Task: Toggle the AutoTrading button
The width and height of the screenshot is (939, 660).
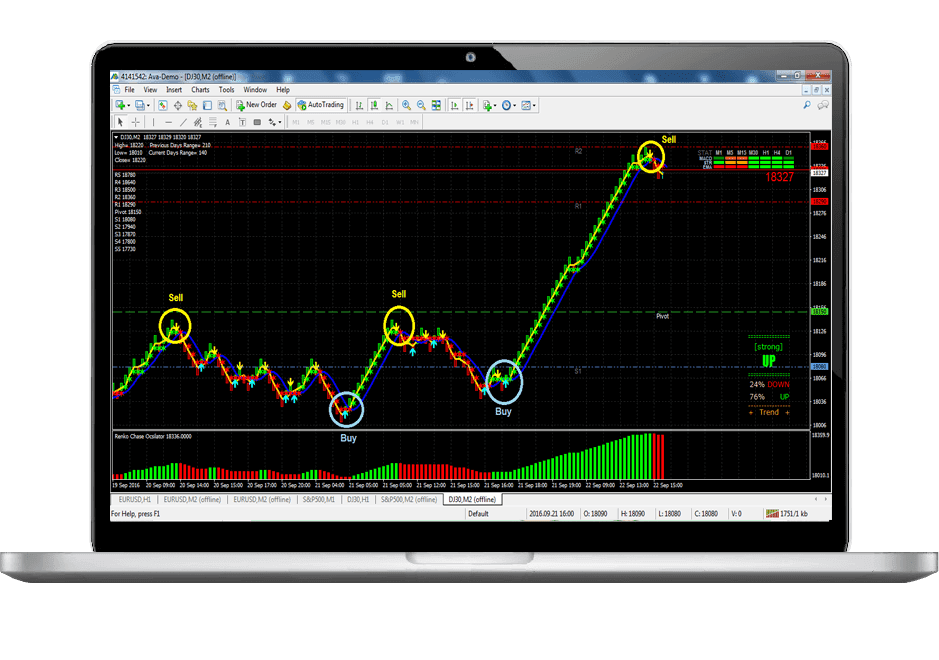Action: click(321, 105)
